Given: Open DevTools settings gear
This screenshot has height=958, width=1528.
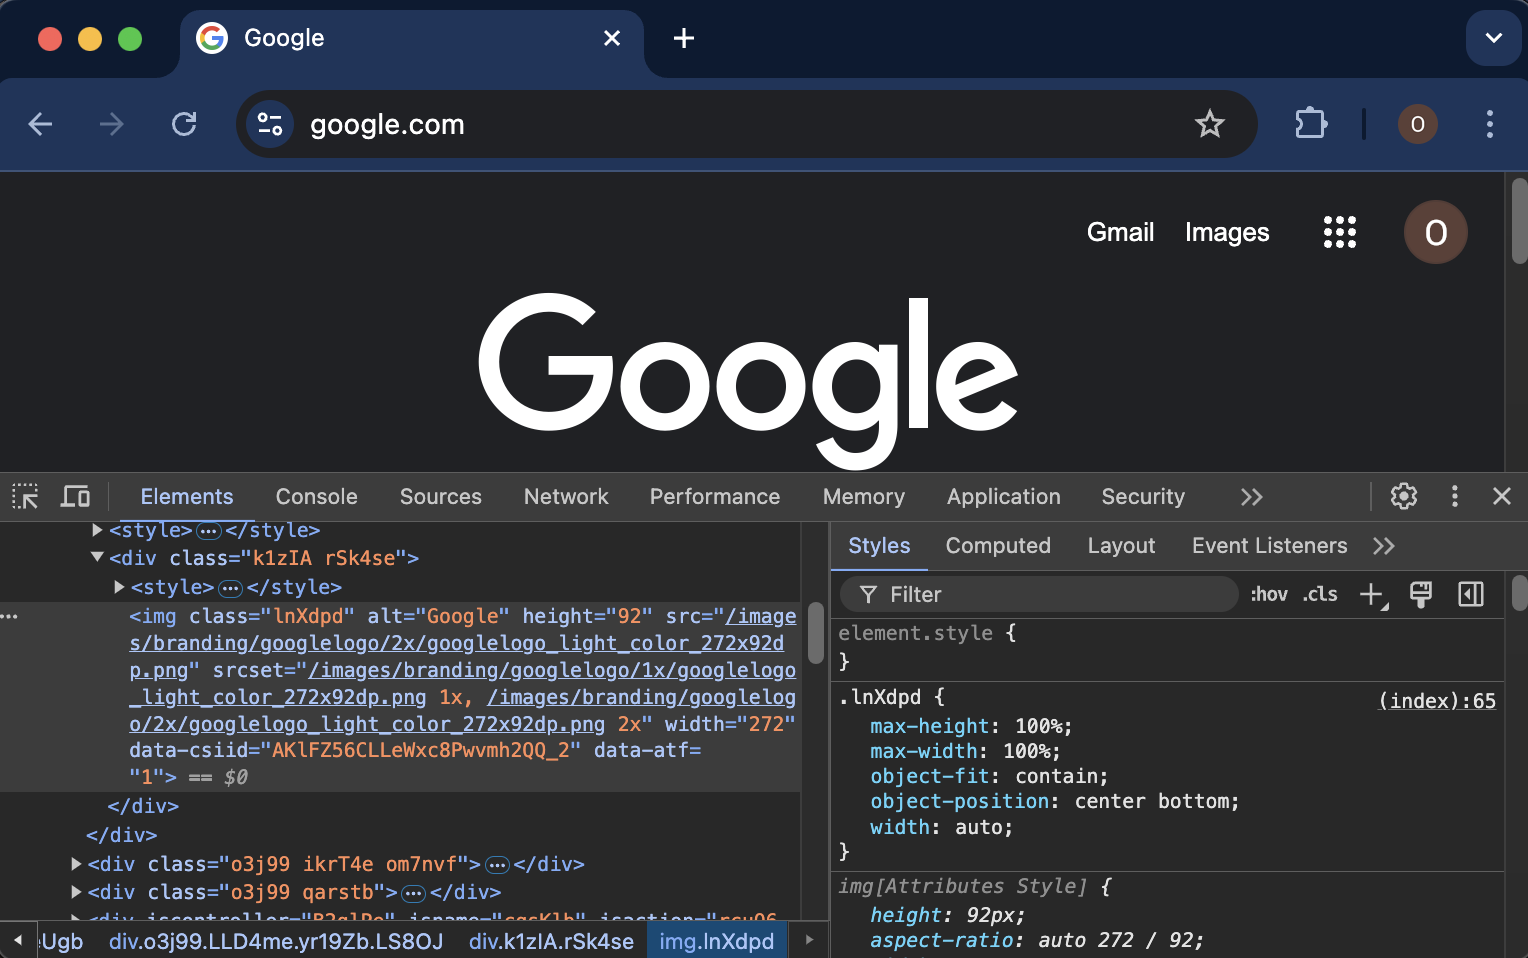Looking at the screenshot, I should coord(1403,497).
